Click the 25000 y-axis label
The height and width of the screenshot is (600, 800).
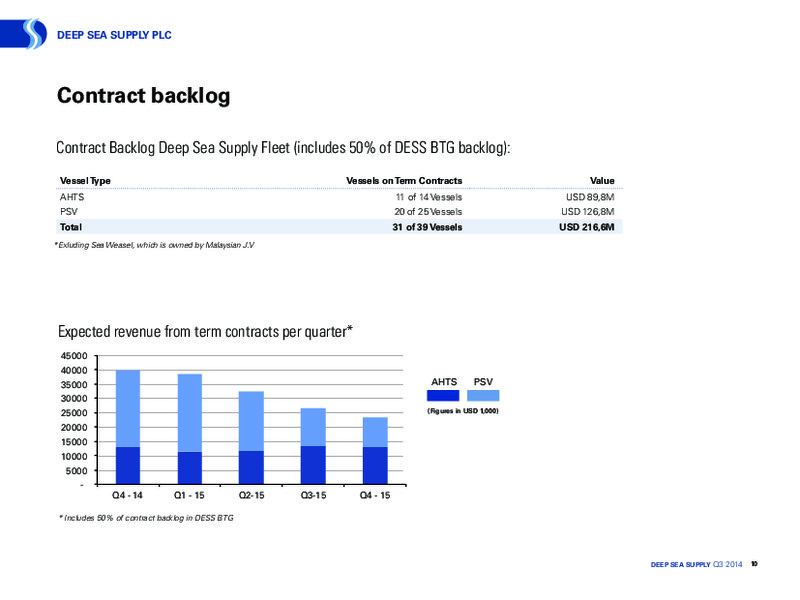[x=74, y=413]
